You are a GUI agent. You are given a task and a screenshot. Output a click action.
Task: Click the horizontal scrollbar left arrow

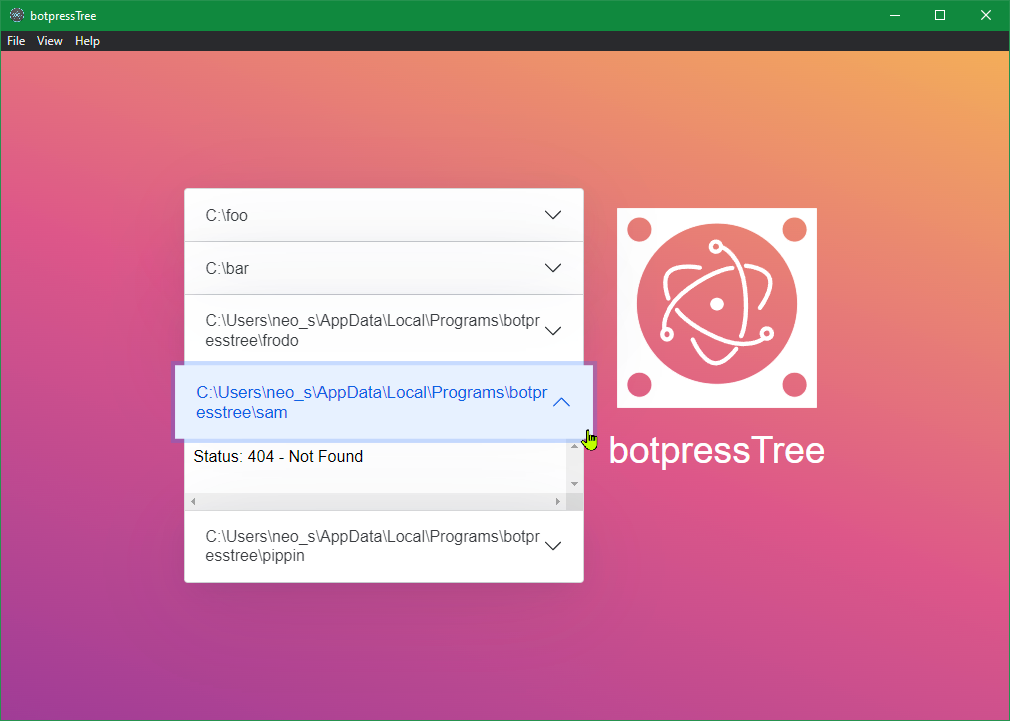[193, 501]
